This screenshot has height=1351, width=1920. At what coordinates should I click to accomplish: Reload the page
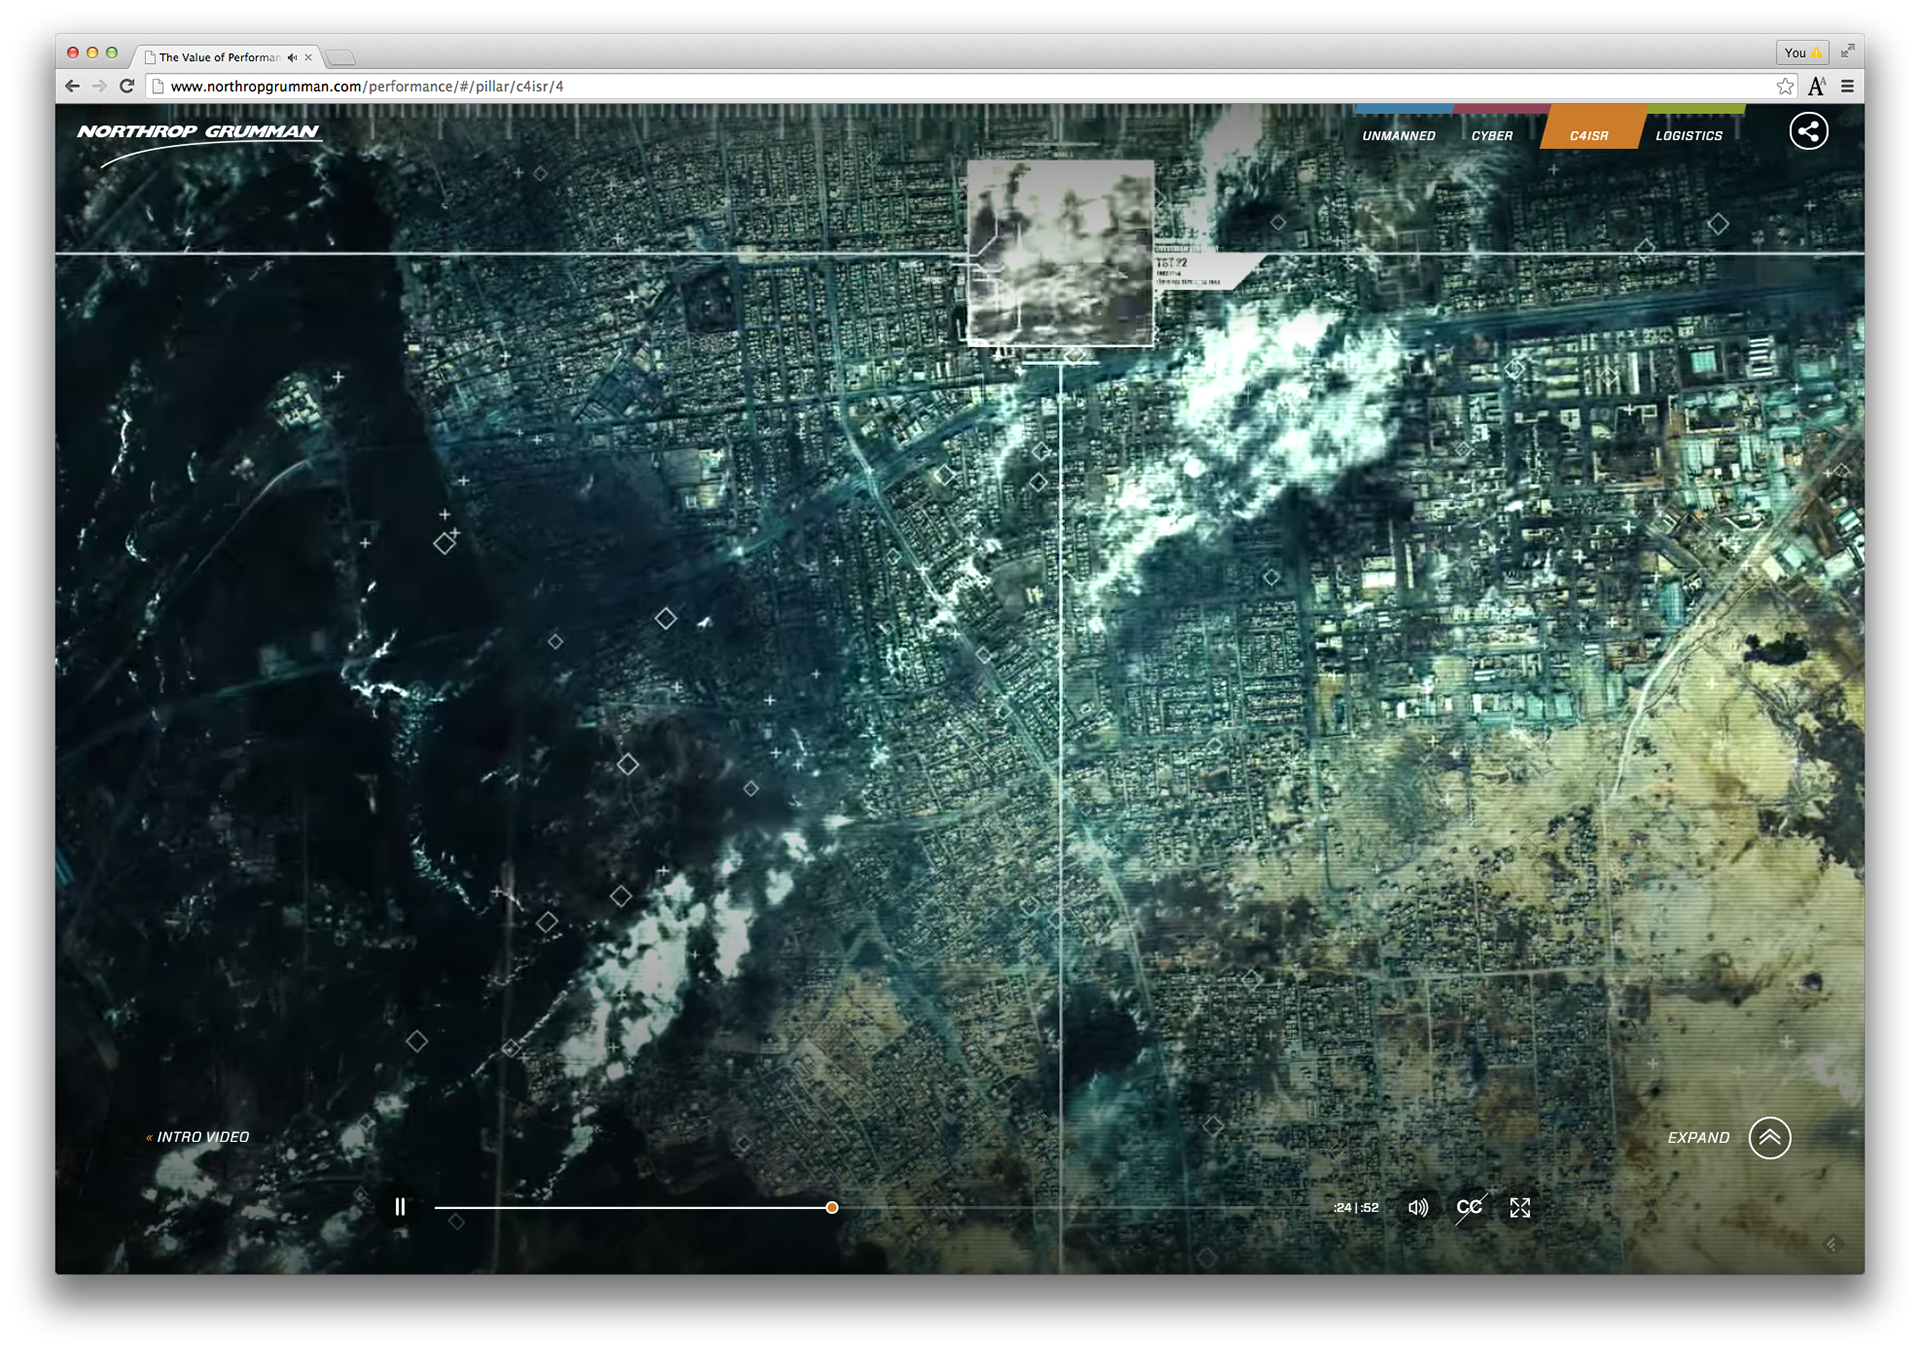pos(127,86)
